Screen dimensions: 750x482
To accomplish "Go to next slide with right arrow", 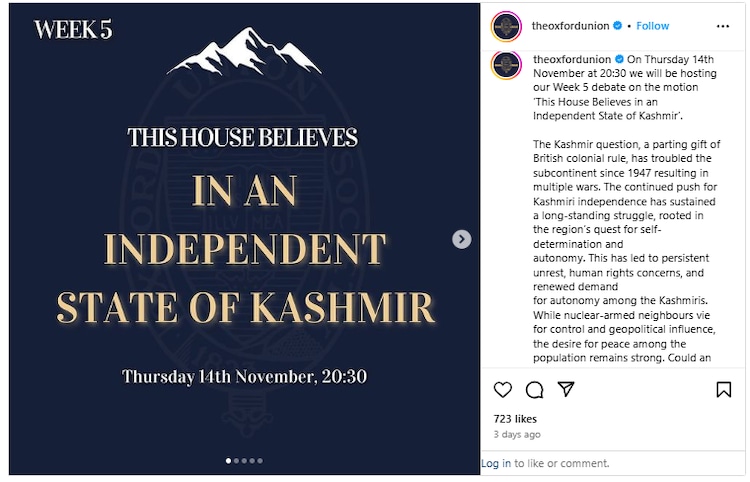I will click(x=461, y=239).
